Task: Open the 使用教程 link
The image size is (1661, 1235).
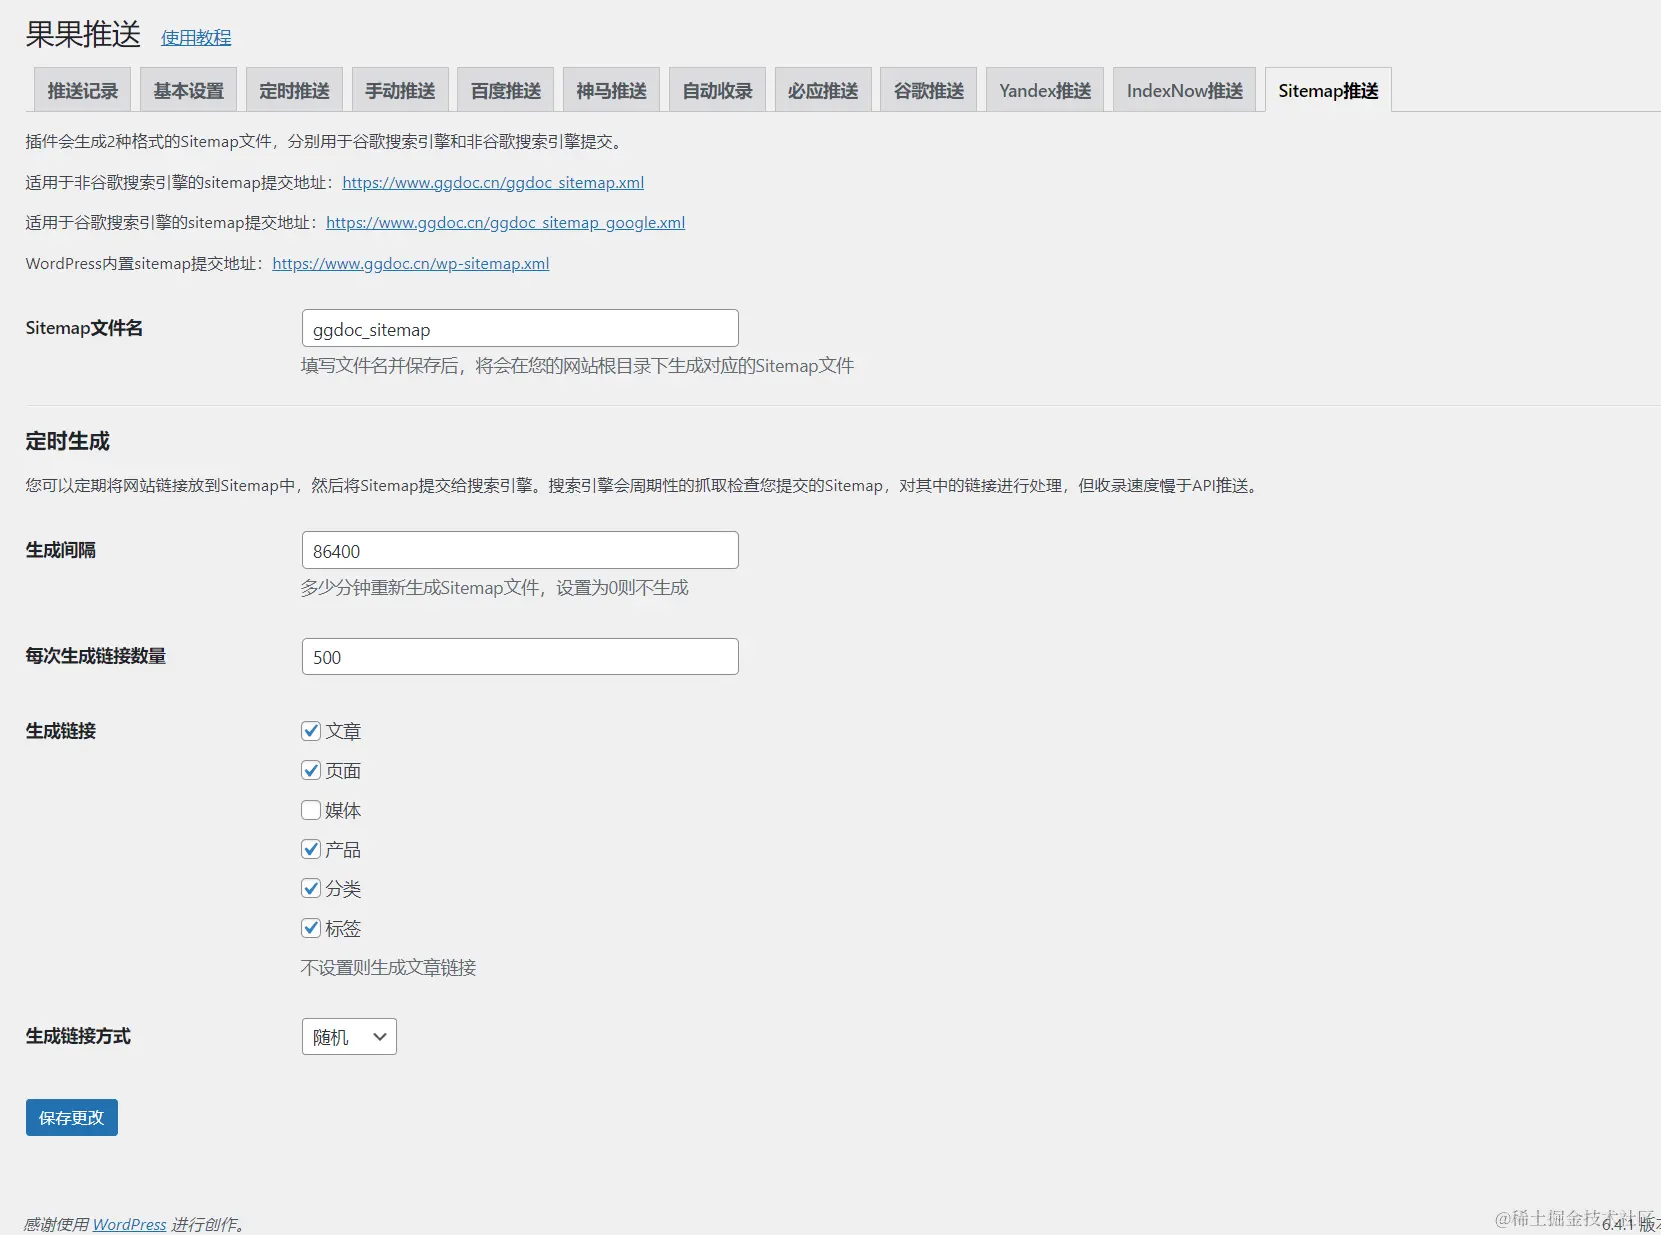Action: coord(195,37)
